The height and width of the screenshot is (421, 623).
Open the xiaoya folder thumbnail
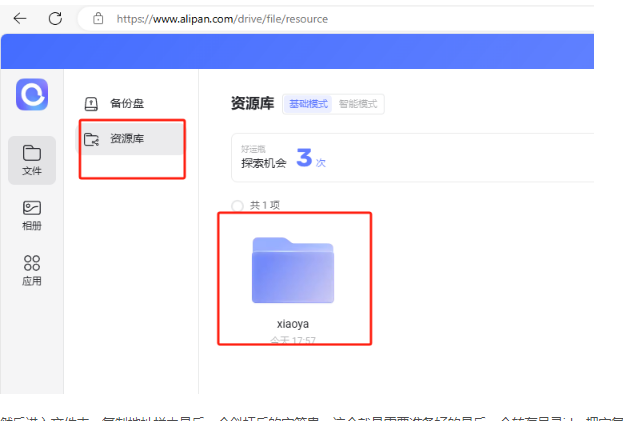[x=293, y=270]
